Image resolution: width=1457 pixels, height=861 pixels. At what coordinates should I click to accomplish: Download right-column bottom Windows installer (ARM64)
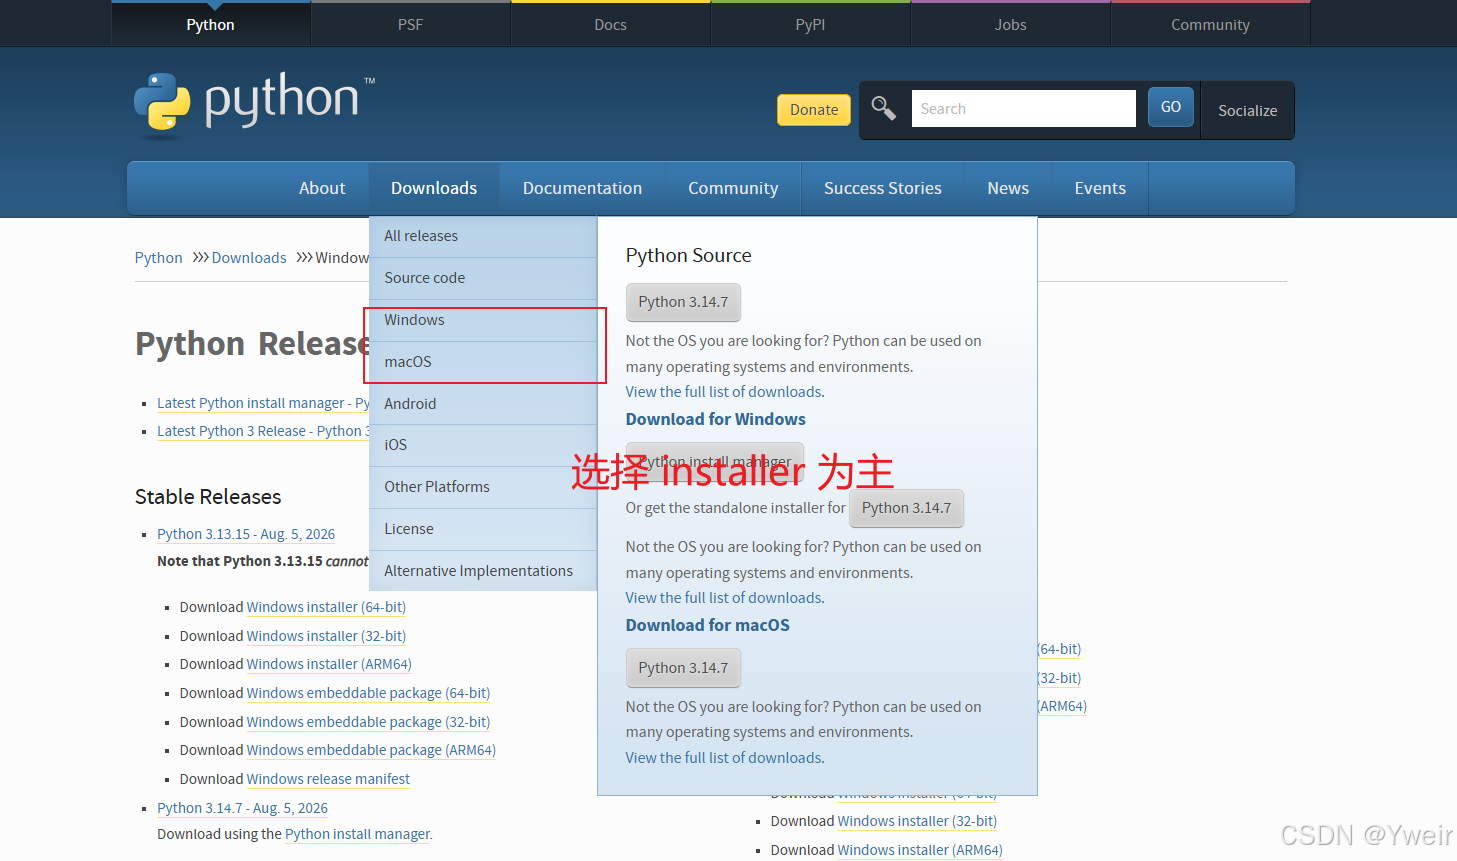pos(920,850)
